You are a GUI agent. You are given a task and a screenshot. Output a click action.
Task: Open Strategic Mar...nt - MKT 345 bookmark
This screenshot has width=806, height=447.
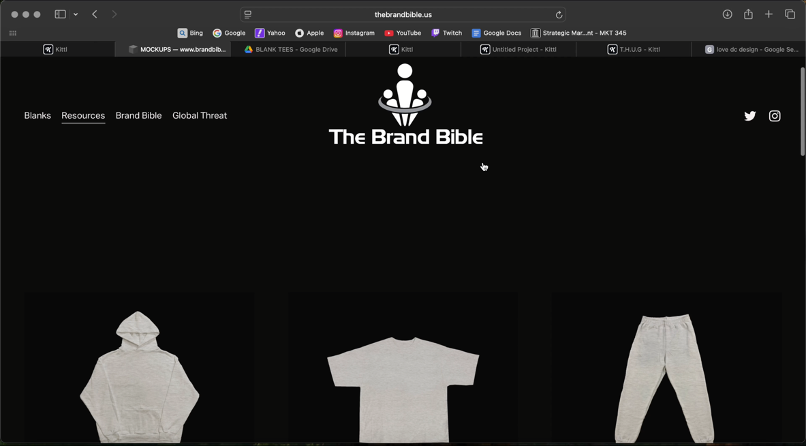578,33
